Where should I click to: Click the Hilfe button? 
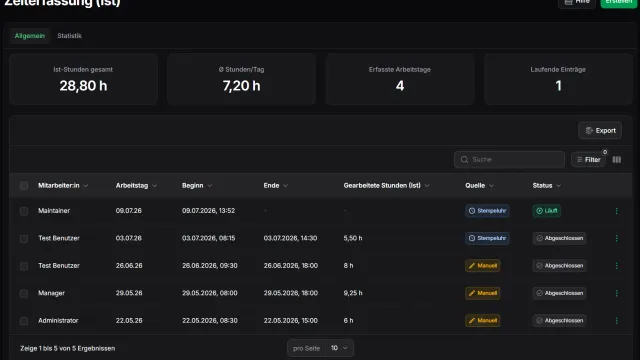pyautogui.click(x=577, y=2)
